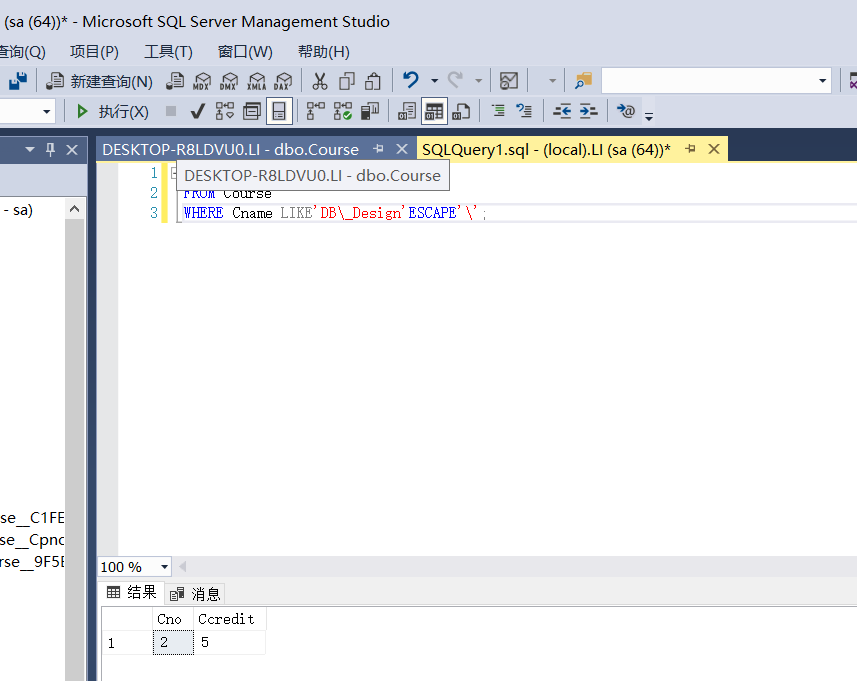Pin the SQLQuery1.sql tab
Image resolution: width=857 pixels, height=681 pixels.
tap(690, 149)
